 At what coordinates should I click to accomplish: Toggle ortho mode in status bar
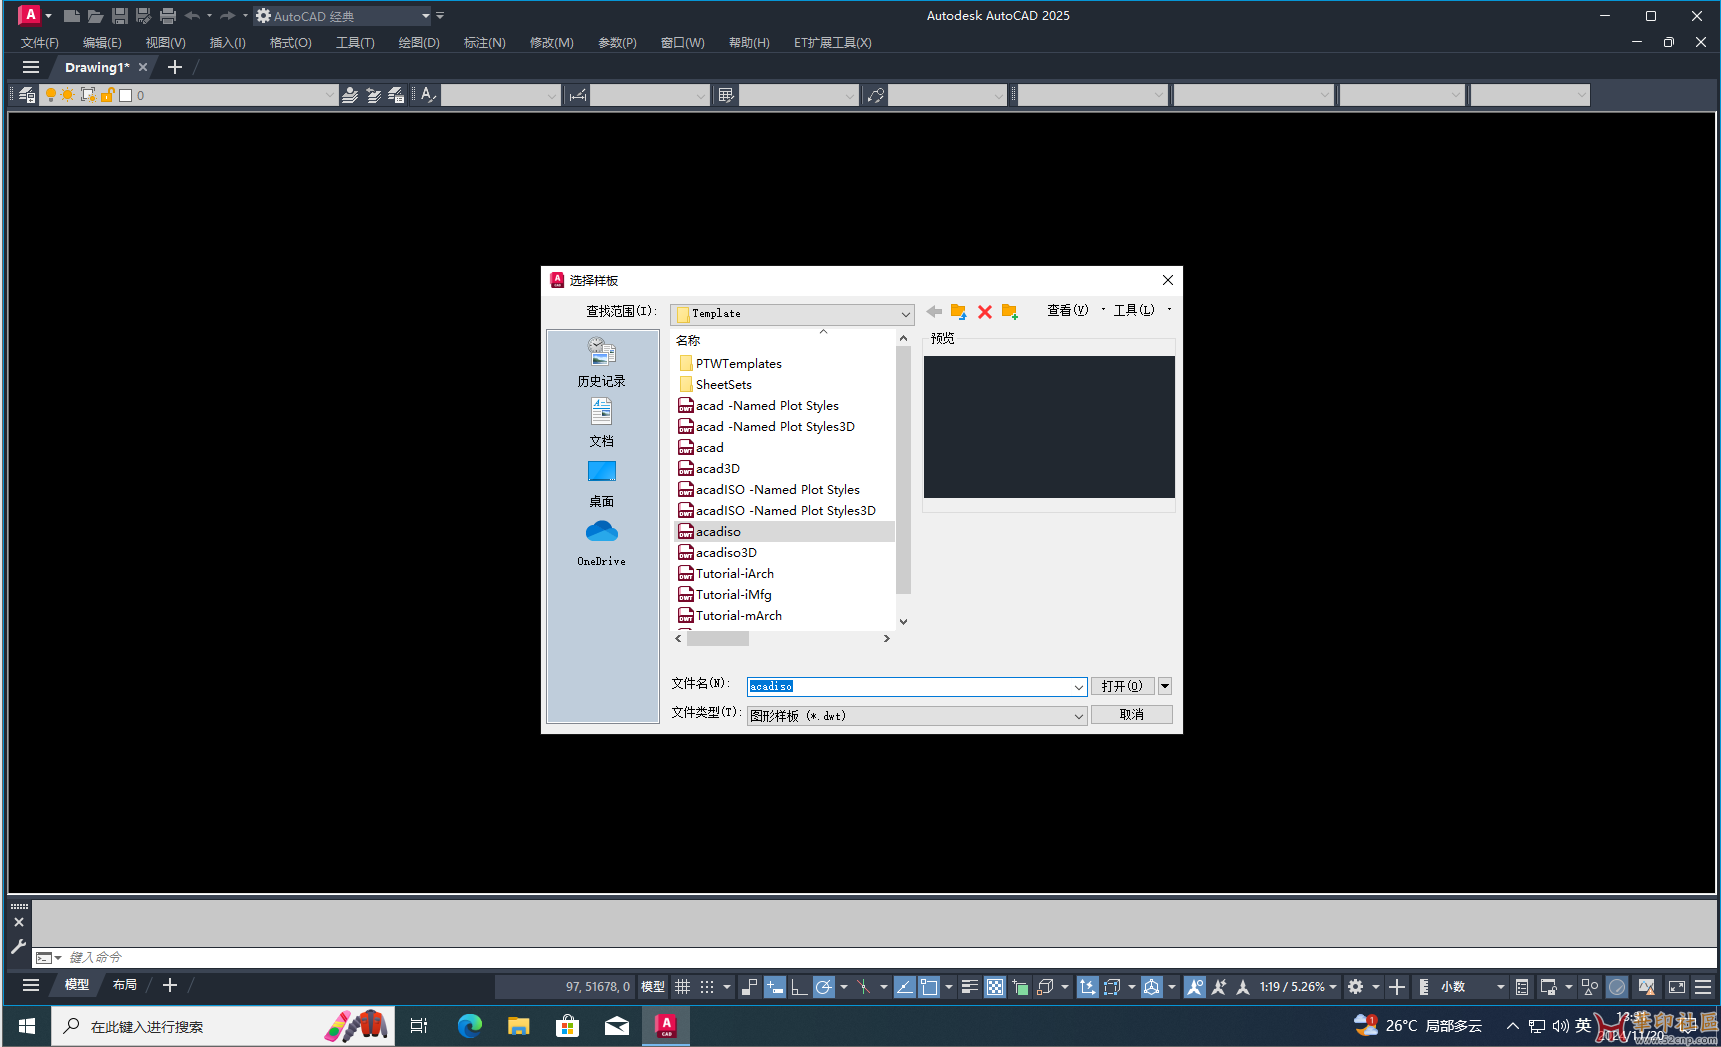[x=798, y=987]
